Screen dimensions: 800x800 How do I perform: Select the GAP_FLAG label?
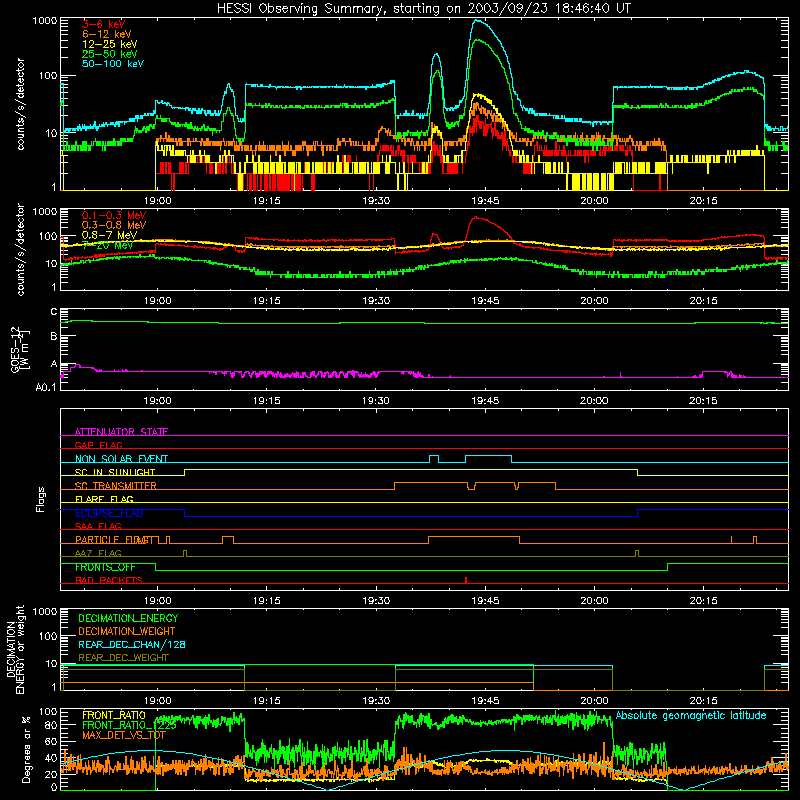point(98,445)
